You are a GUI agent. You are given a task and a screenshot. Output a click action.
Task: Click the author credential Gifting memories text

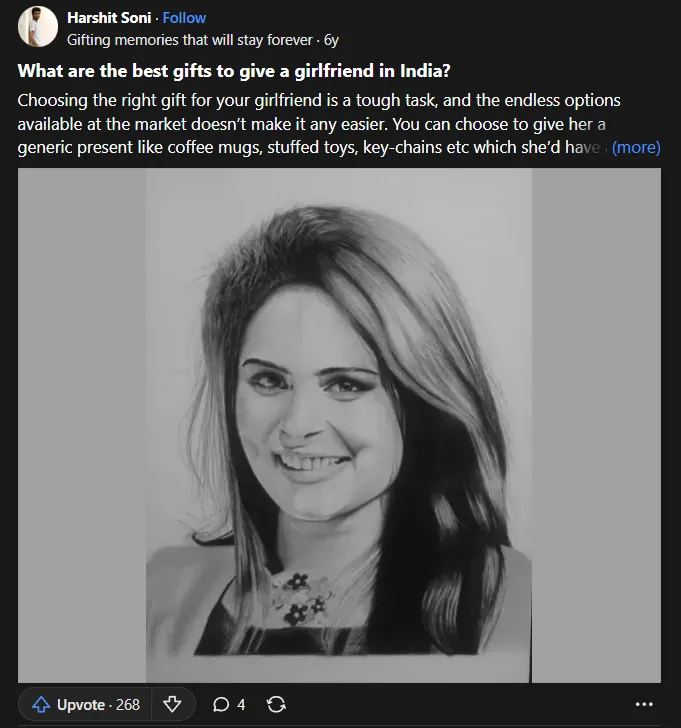tap(189, 40)
